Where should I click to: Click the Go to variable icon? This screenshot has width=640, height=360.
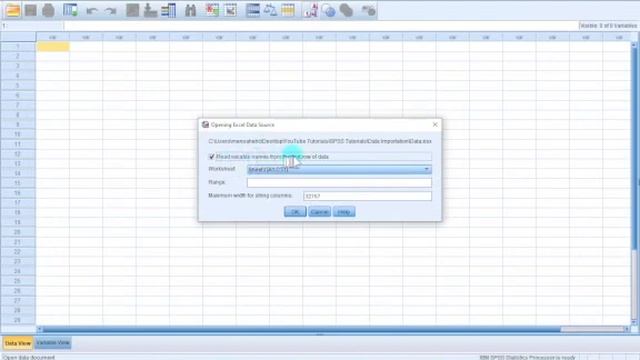[x=150, y=10]
